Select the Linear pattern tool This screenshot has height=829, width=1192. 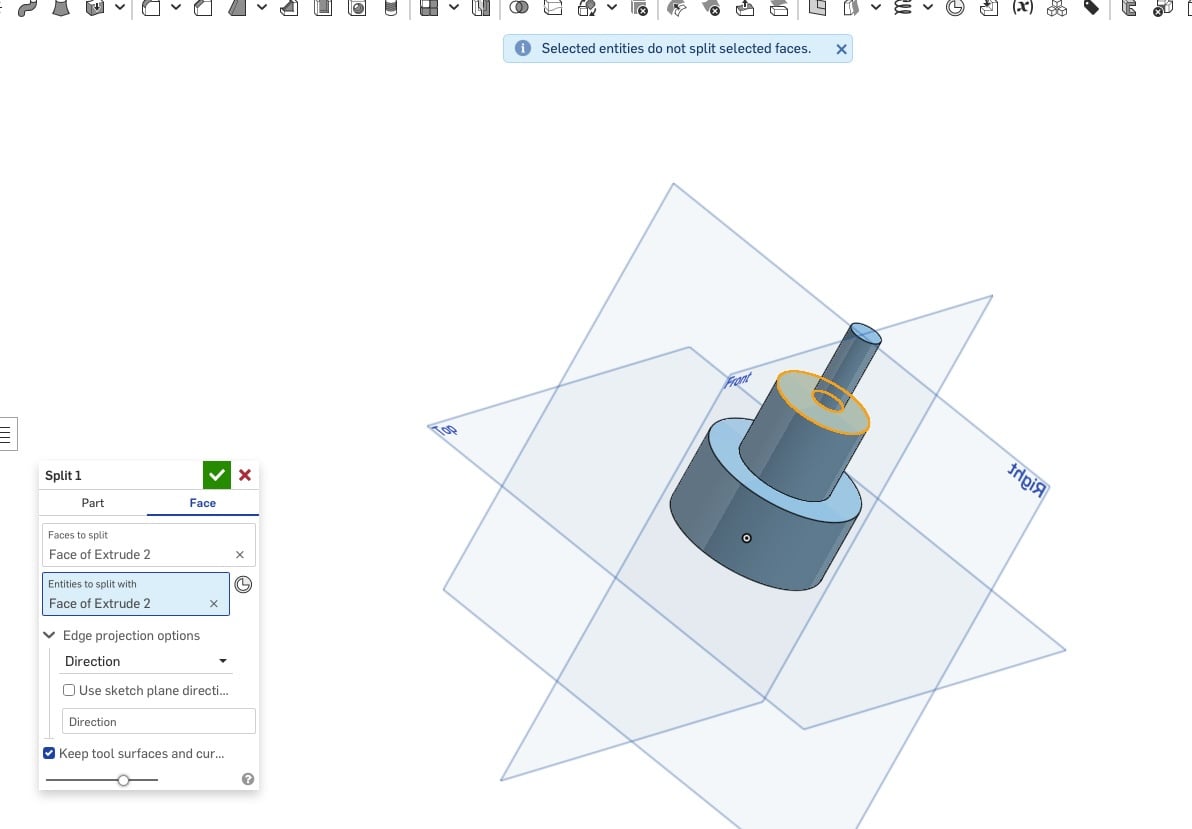pos(429,8)
